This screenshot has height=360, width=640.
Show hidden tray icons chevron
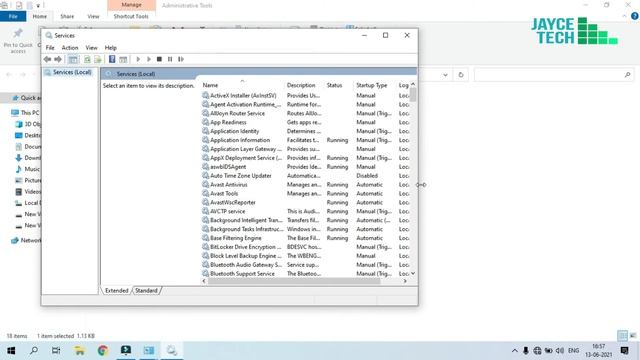[515, 351]
